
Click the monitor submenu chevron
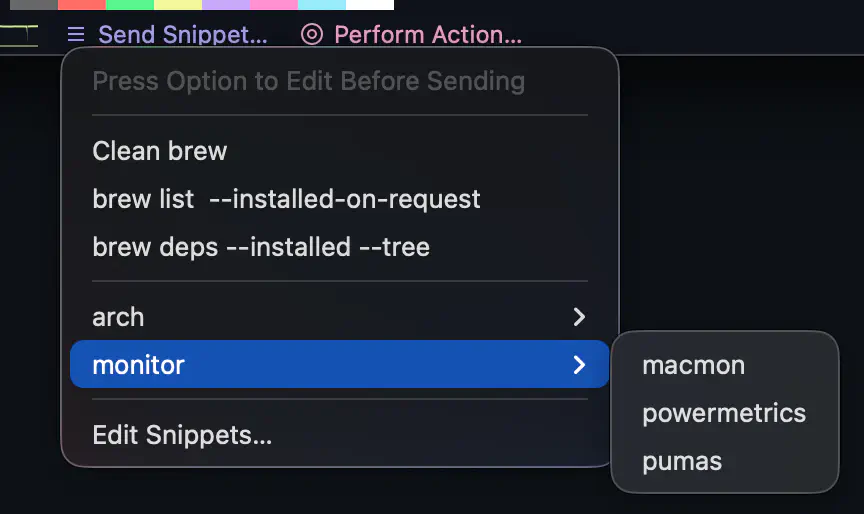pos(579,365)
